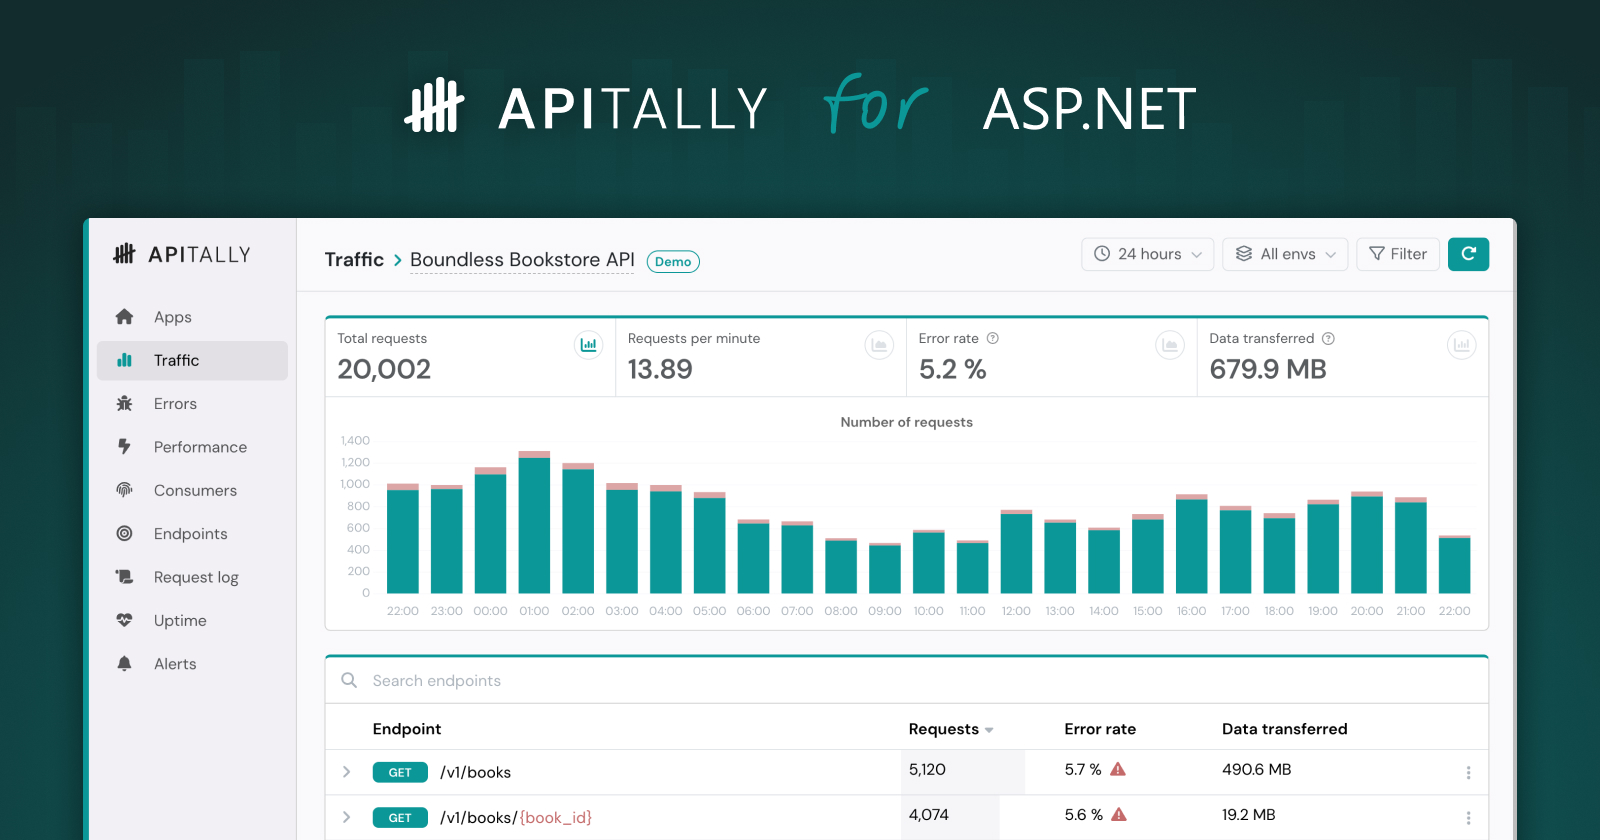Viewport: 1600px width, 840px height.
Task: Click the Filter button
Action: tap(1397, 254)
